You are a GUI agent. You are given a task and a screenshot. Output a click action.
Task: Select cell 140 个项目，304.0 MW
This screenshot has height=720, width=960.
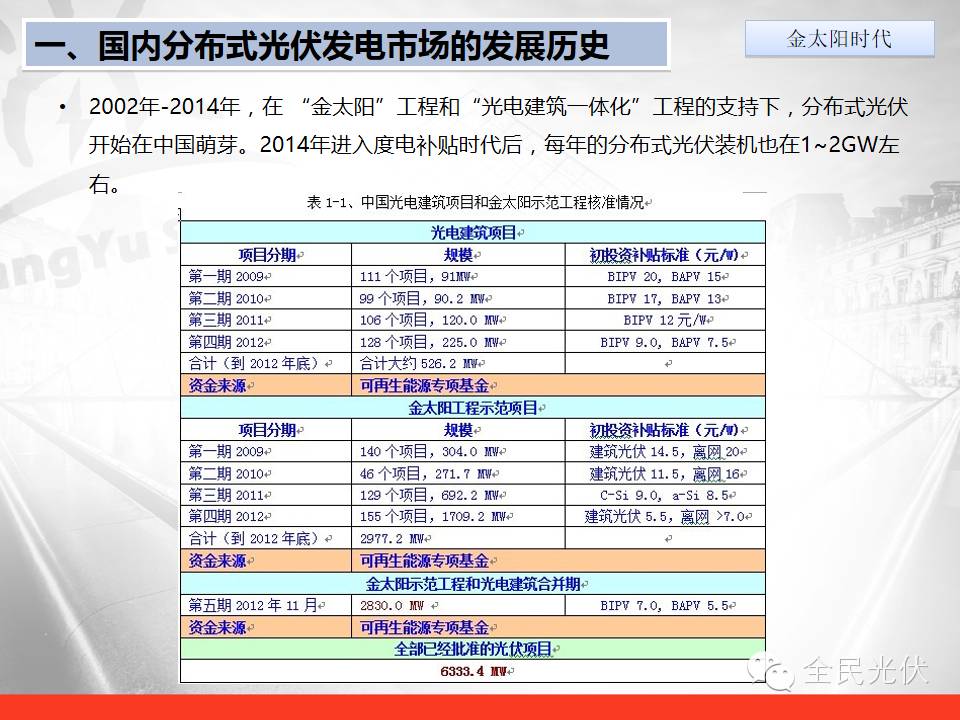458,452
